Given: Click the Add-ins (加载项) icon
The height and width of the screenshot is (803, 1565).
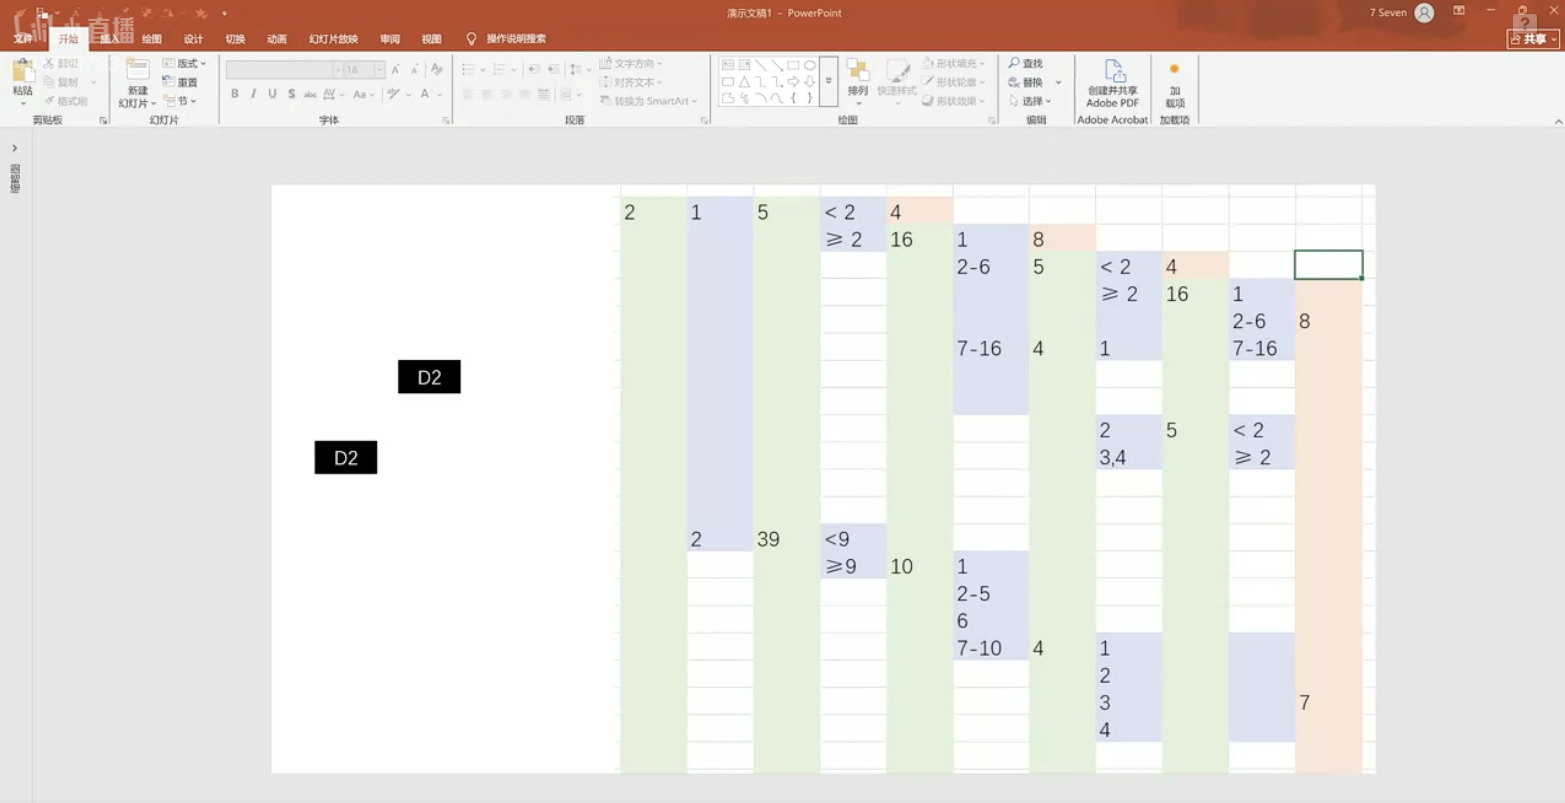Looking at the screenshot, I should click(x=1174, y=72).
